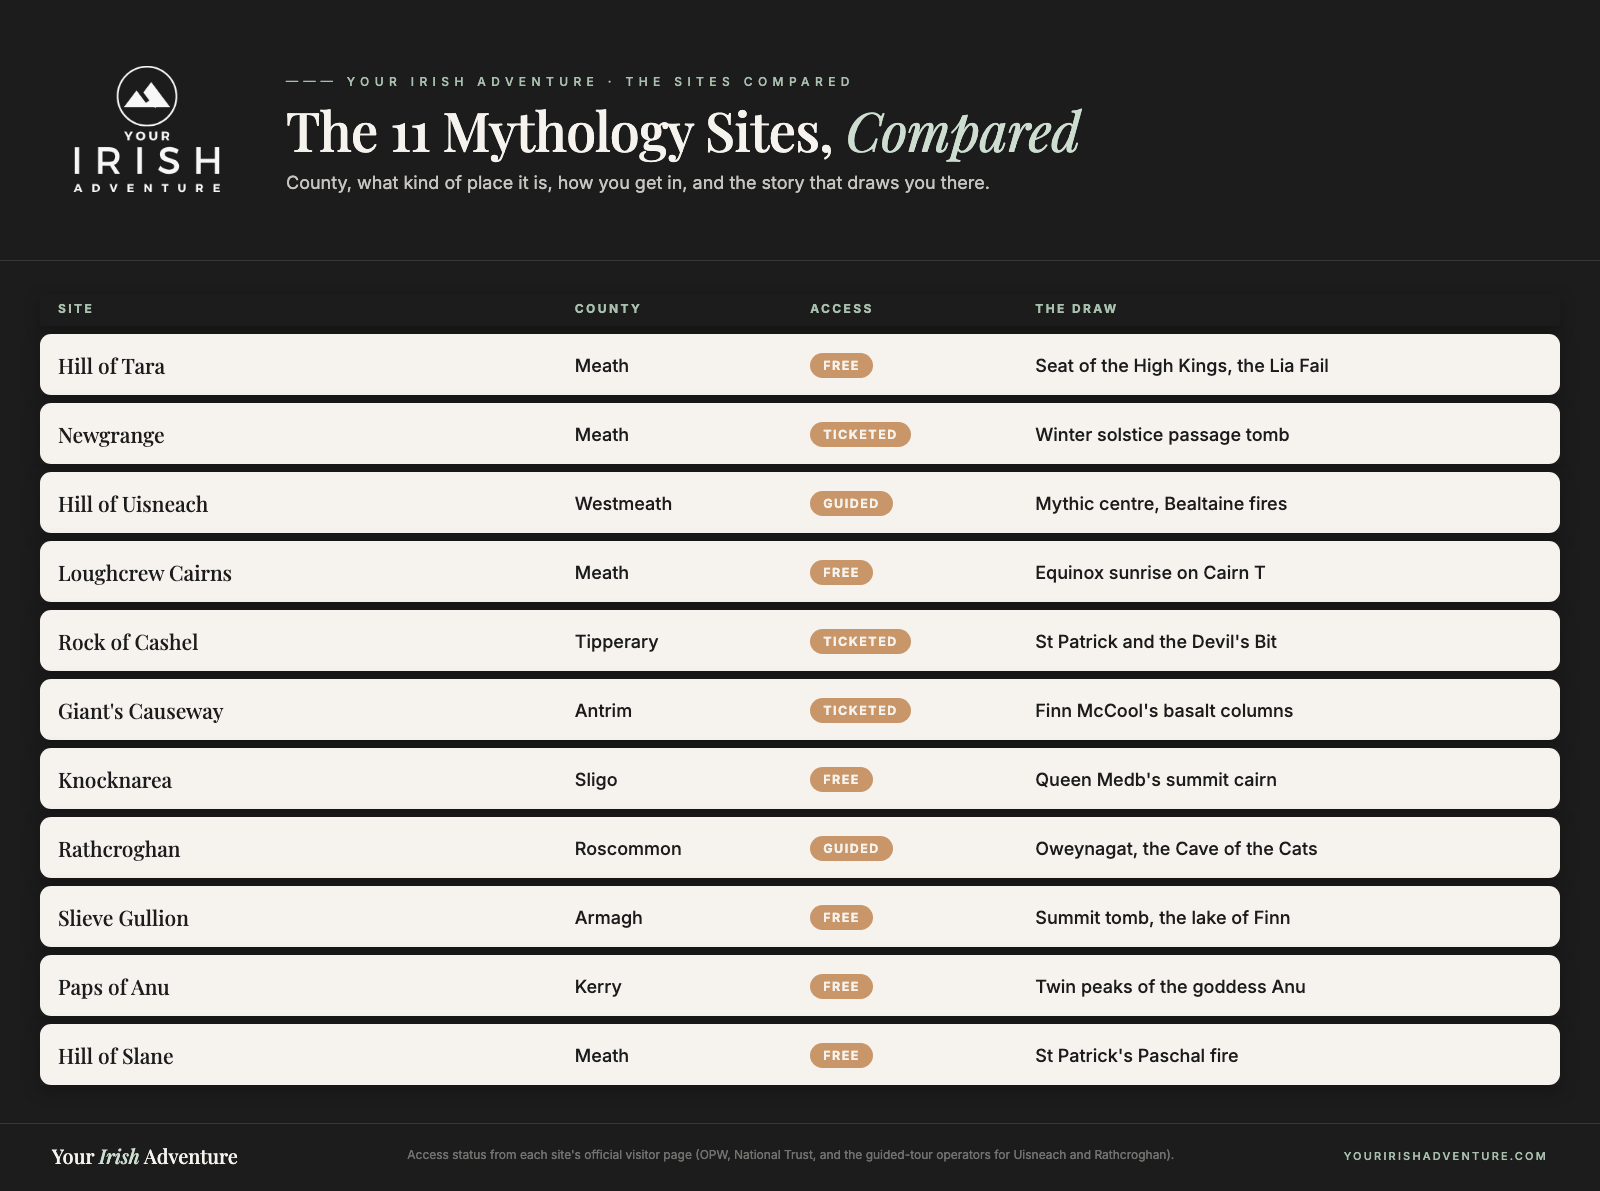Click the FREE badge for Paps of Anu
The width and height of the screenshot is (1600, 1191).
[x=841, y=987]
